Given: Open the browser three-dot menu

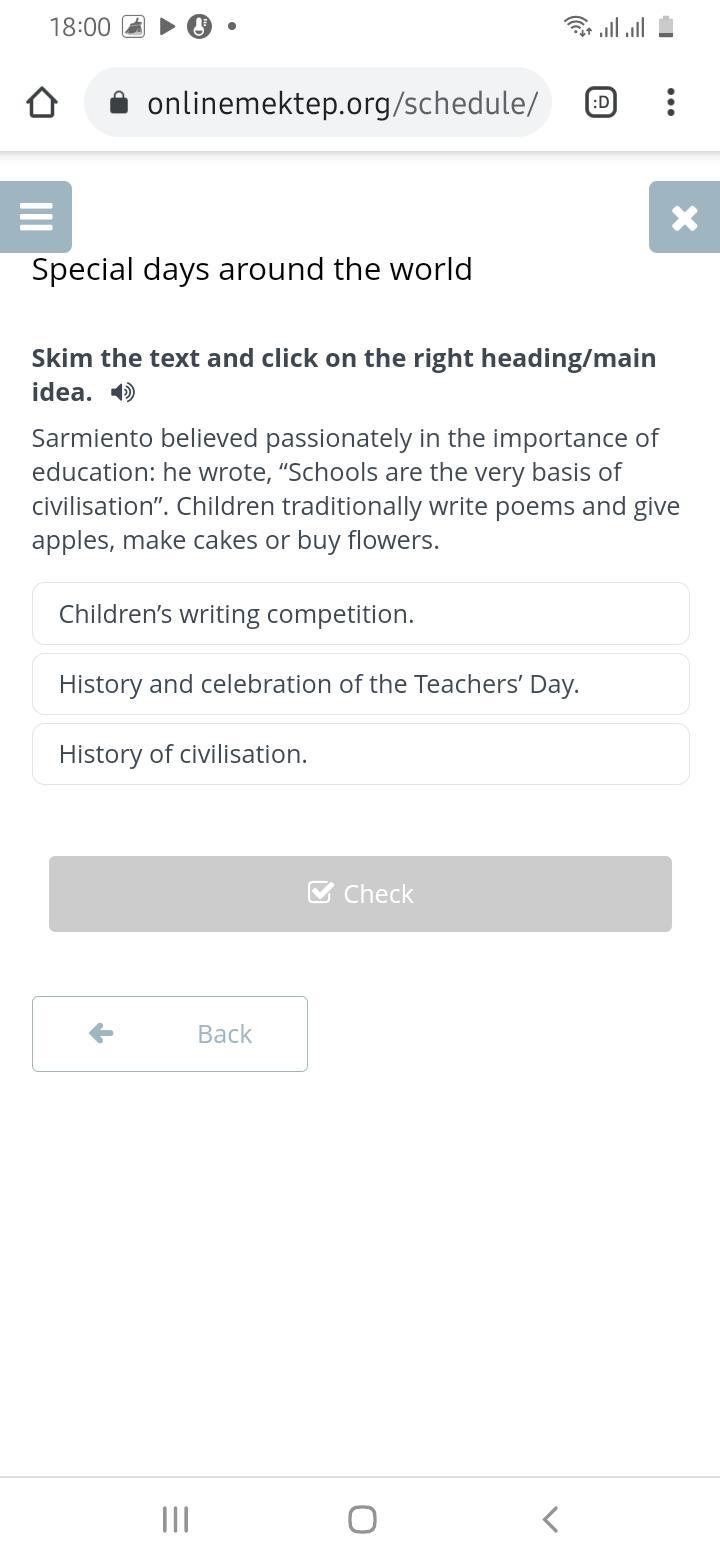Looking at the screenshot, I should (671, 102).
